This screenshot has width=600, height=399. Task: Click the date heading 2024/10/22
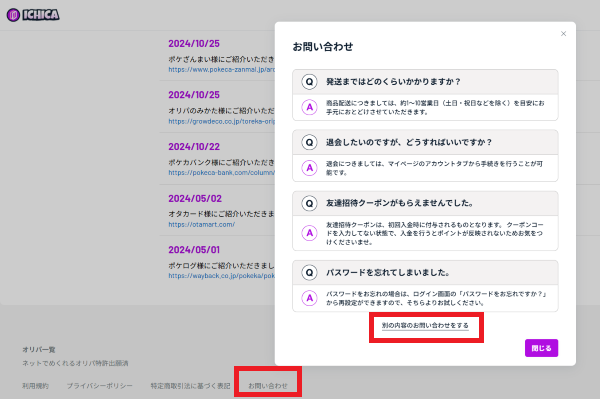coord(194,147)
